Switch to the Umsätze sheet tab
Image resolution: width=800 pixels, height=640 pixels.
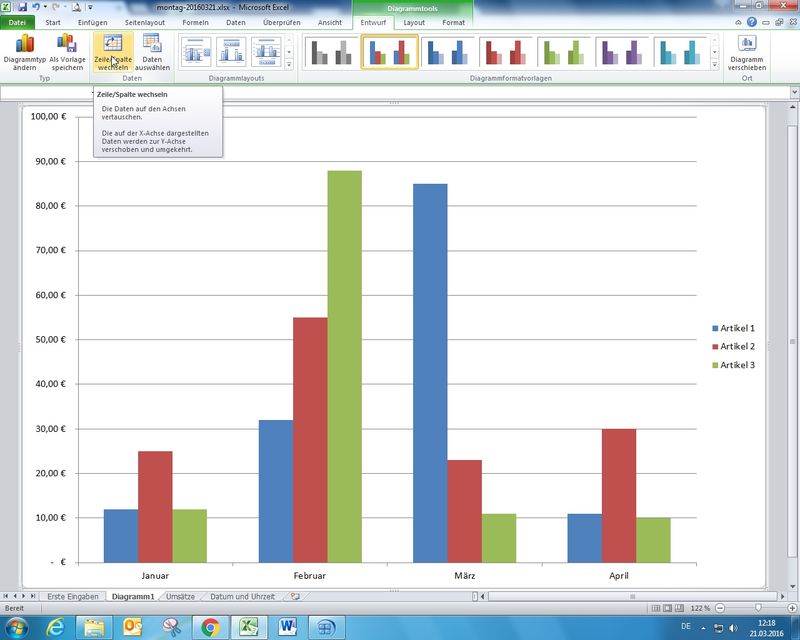[x=181, y=596]
